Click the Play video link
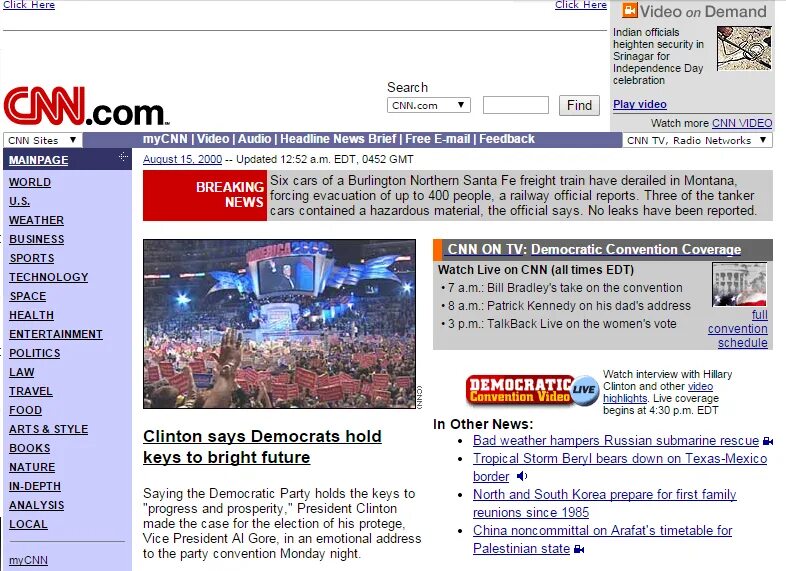 (x=640, y=104)
